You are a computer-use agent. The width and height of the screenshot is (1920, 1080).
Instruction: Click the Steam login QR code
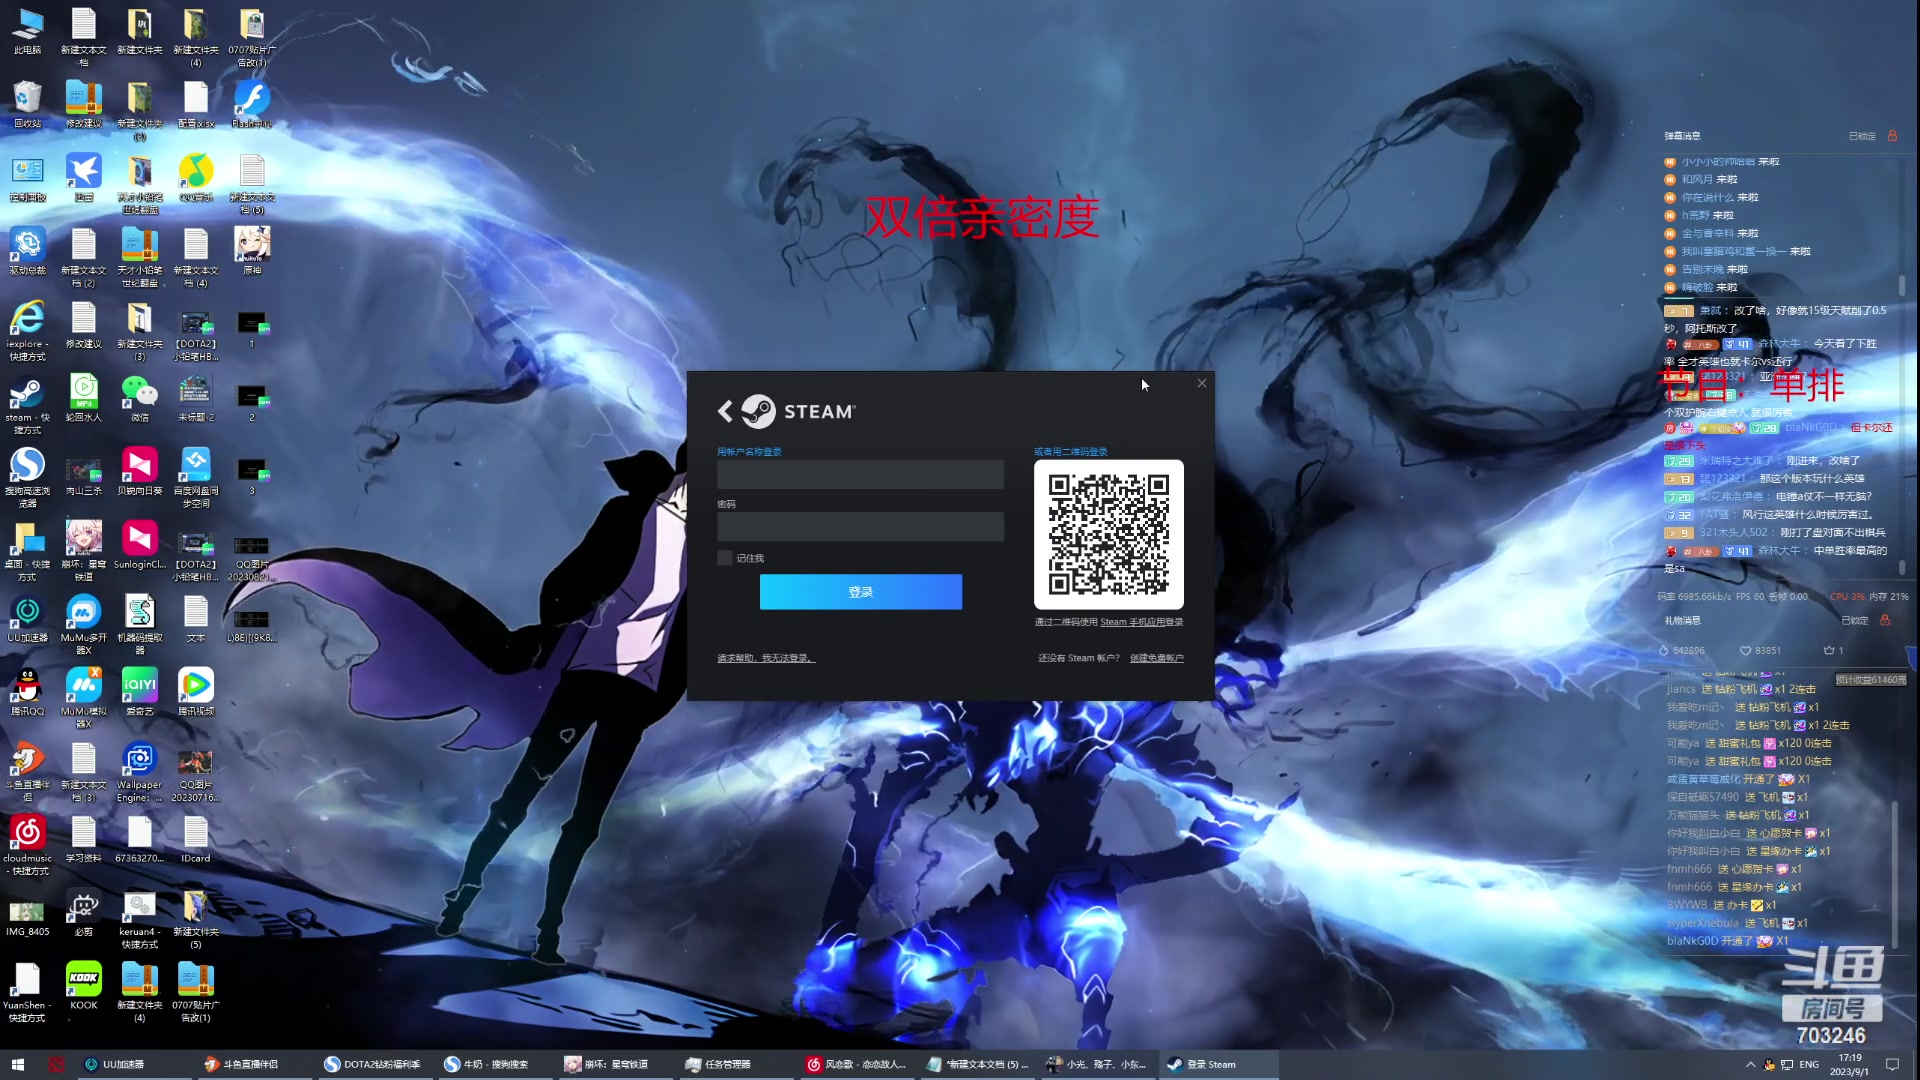(1109, 535)
